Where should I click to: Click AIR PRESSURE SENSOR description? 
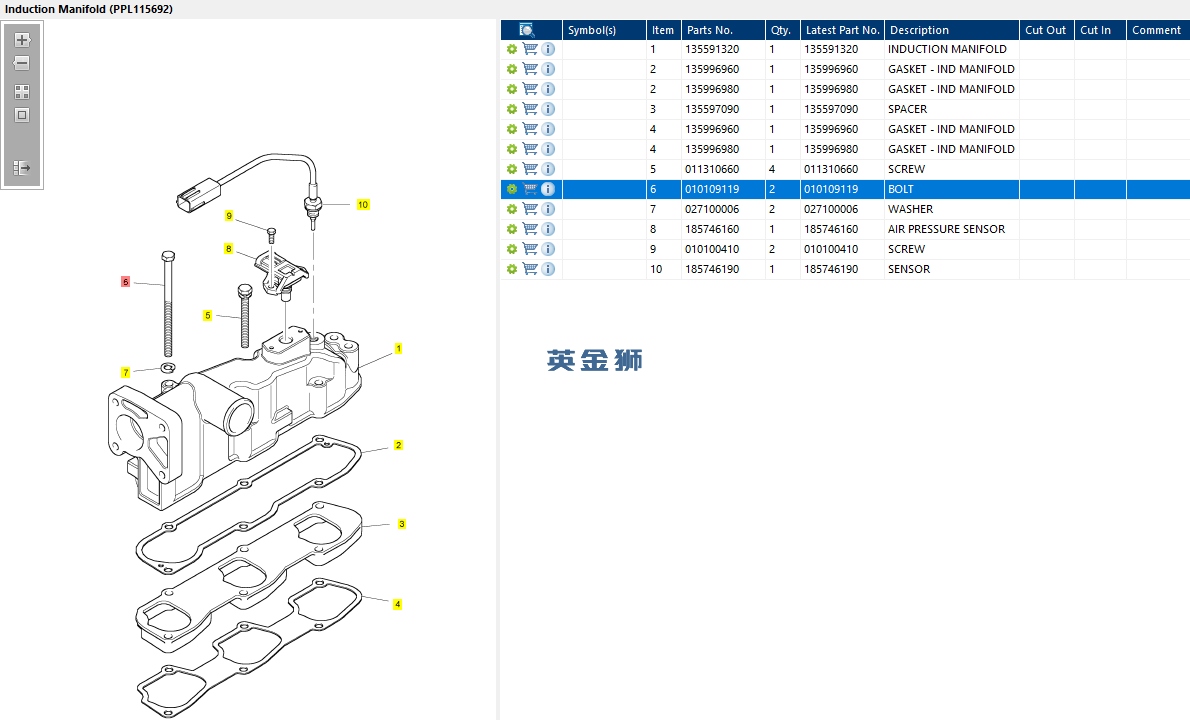click(946, 229)
